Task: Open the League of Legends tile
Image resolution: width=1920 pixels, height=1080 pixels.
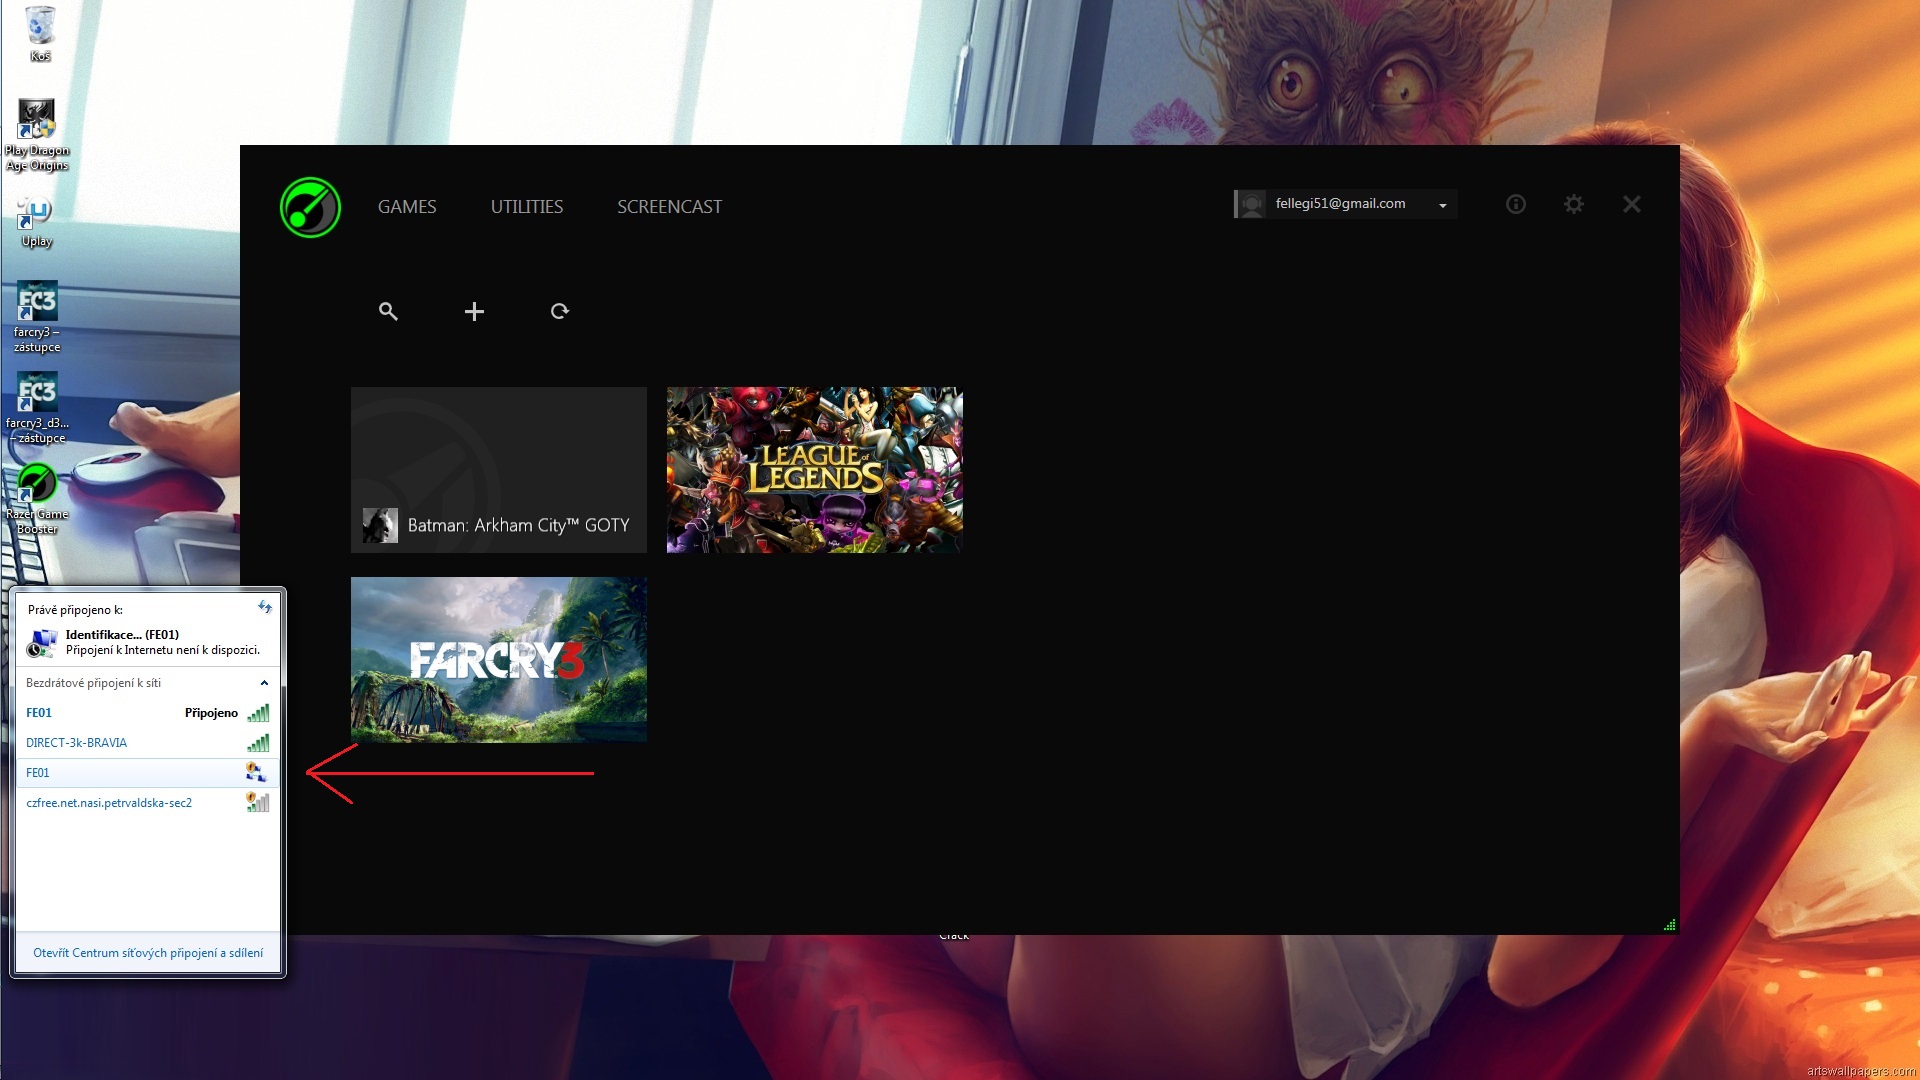Action: pos(814,469)
